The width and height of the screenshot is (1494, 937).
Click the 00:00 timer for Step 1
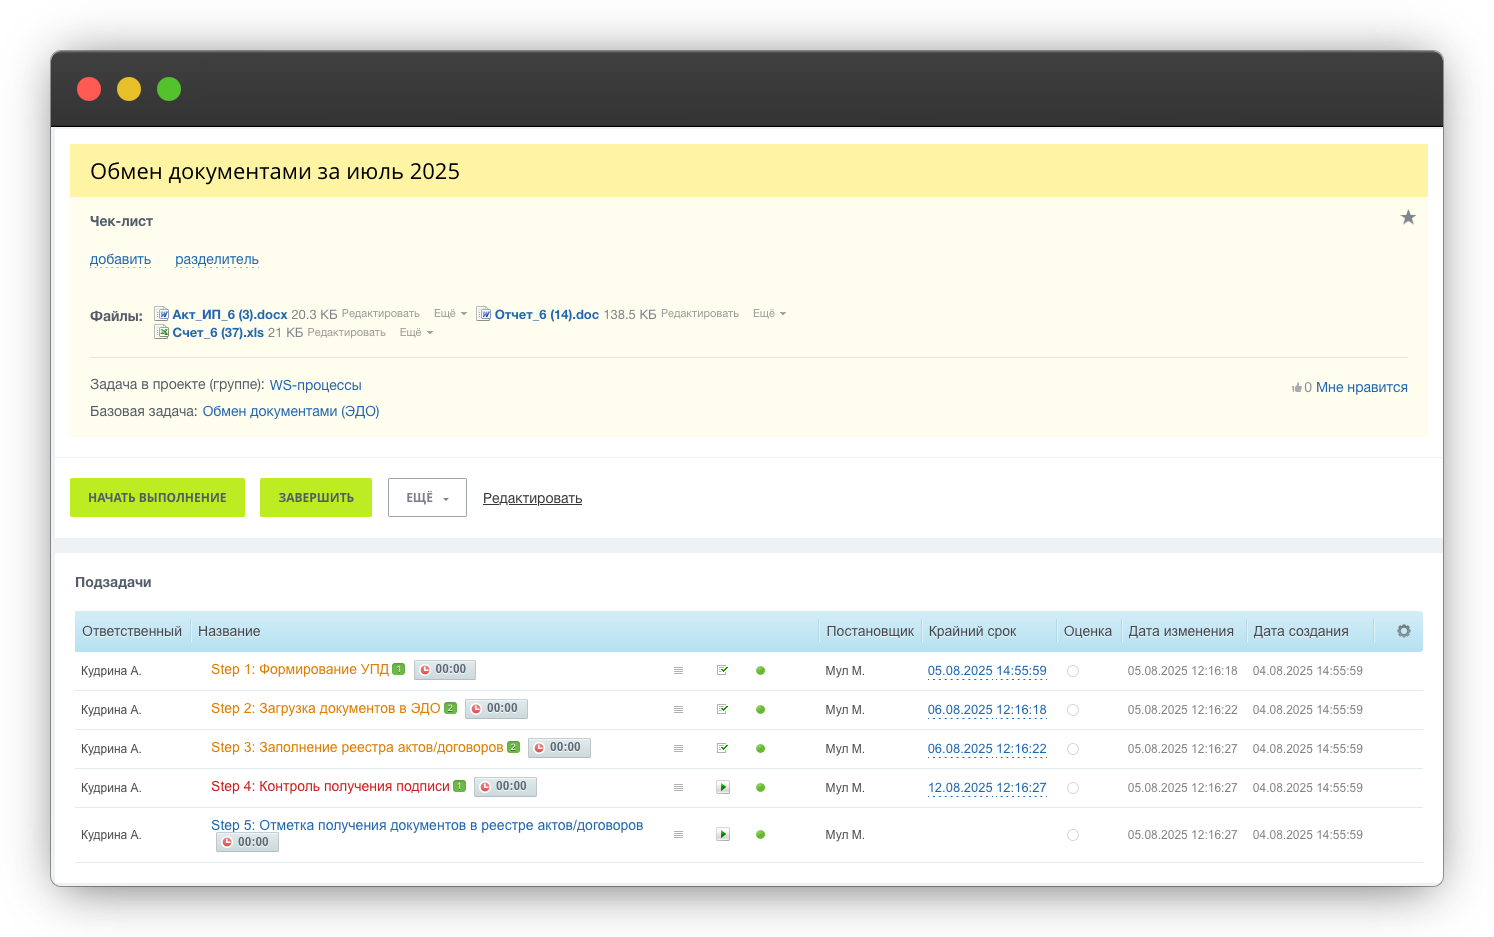[x=444, y=670]
